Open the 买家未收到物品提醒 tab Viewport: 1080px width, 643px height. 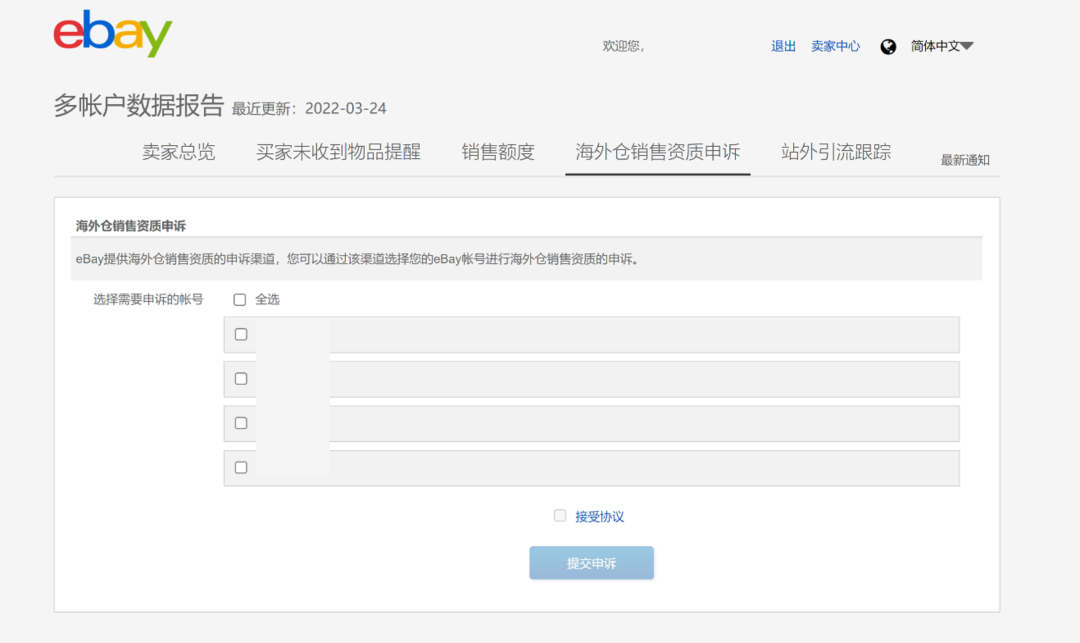coord(338,152)
